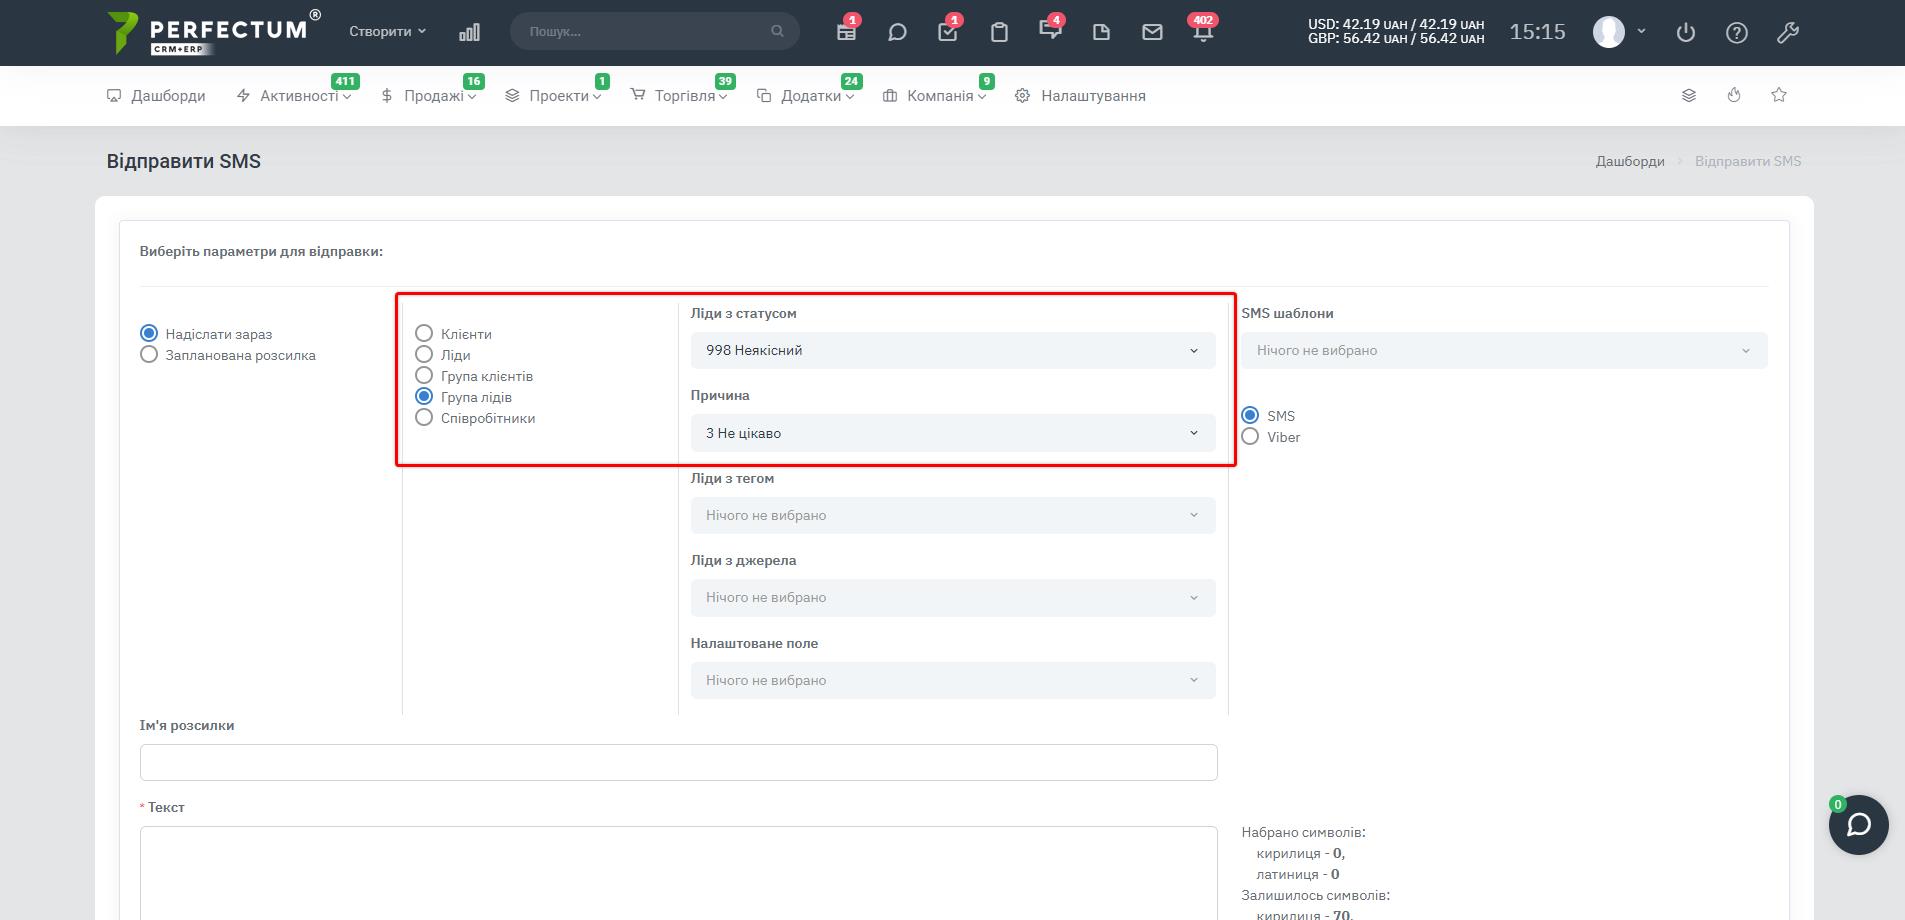This screenshot has height=920, width=1905.
Task: Open the mail envelope icon
Action: (x=1152, y=32)
